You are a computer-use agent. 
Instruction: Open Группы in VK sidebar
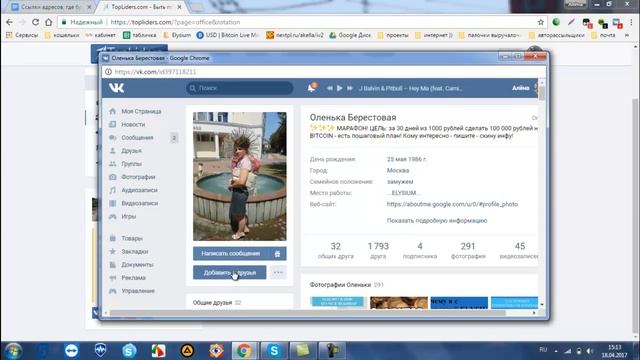tap(131, 164)
